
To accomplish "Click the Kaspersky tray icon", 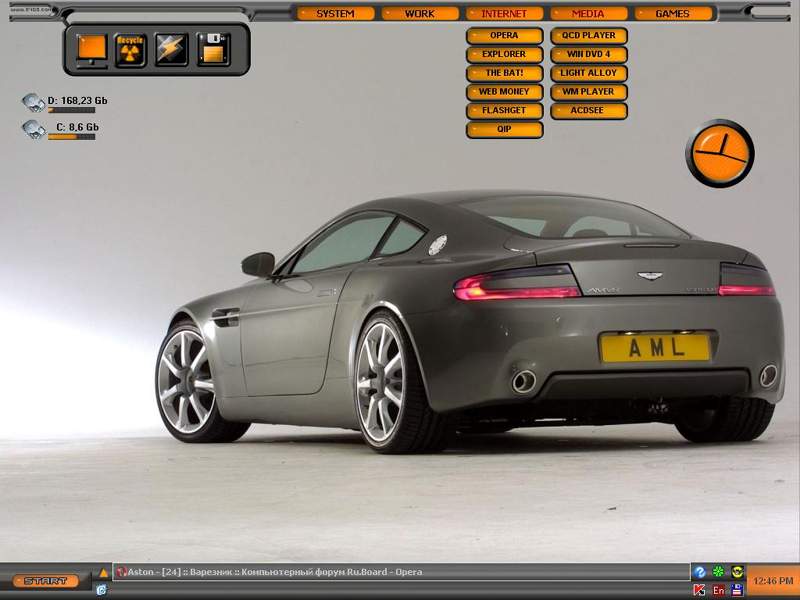I will pyautogui.click(x=700, y=590).
